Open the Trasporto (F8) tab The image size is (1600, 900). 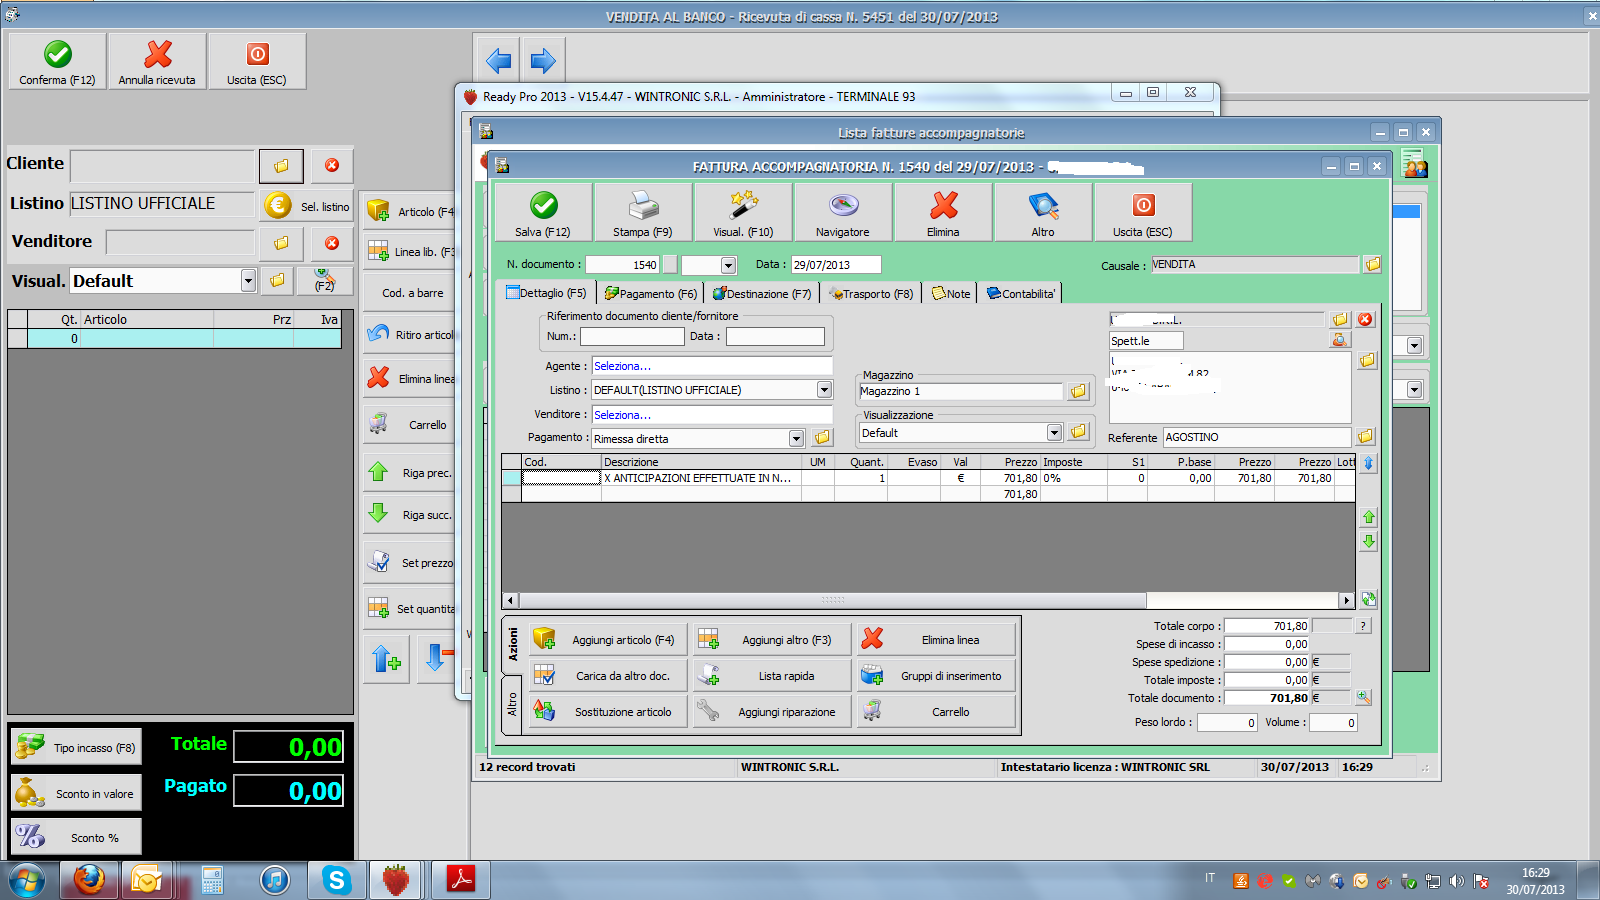870,294
